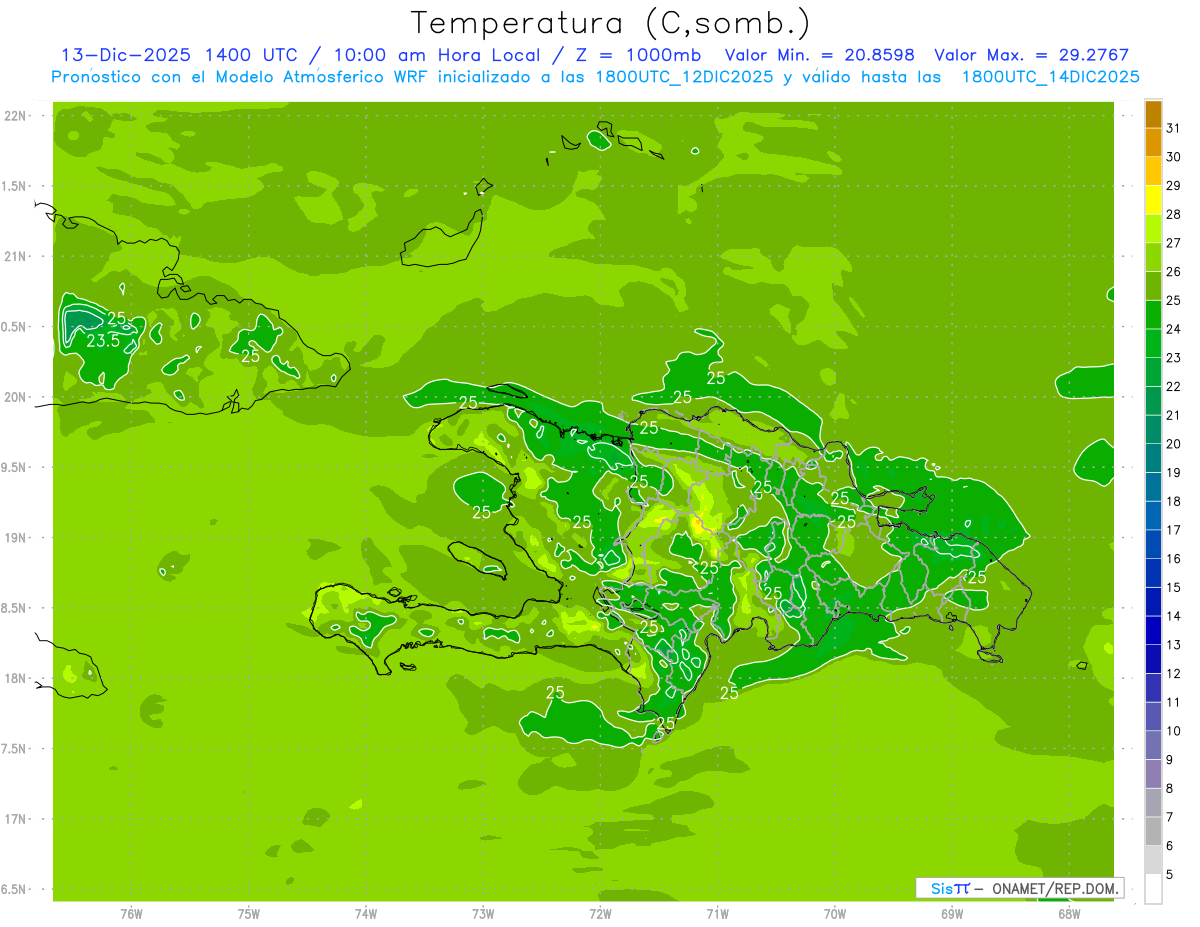This screenshot has height=927, width=1200.
Task: Click the '72W' longitude label
Action: pyautogui.click(x=600, y=913)
